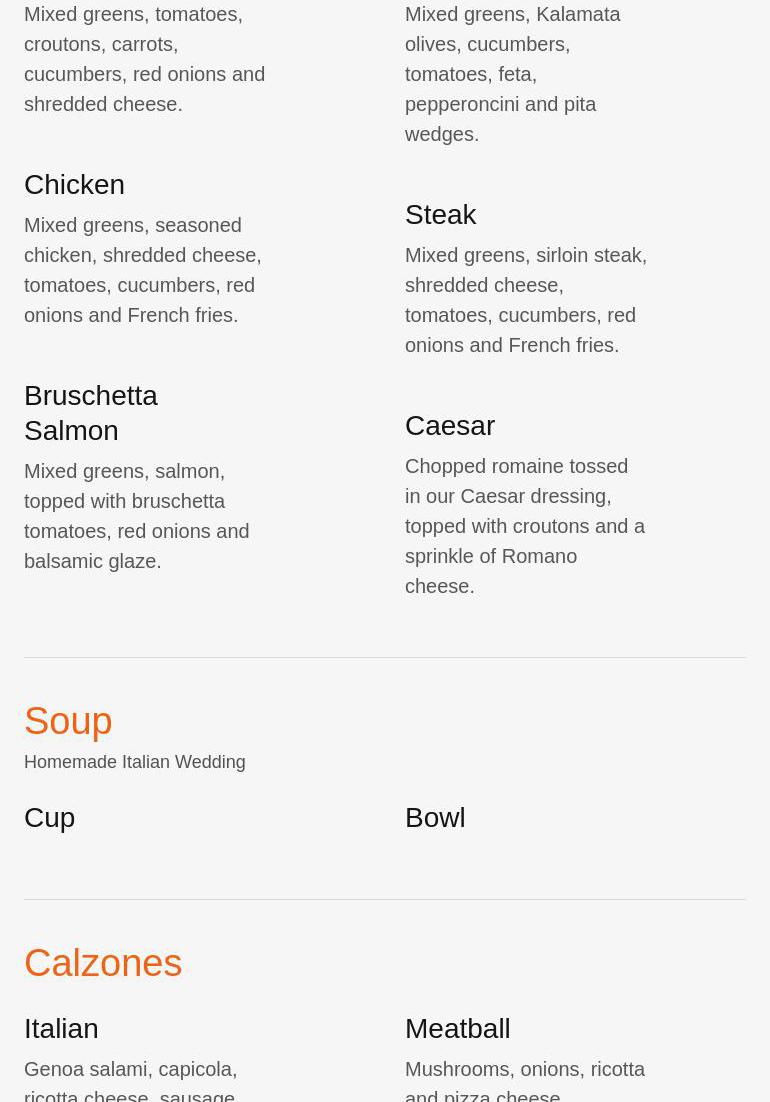
Task: Select the Steak salad title
Action: pyautogui.click(x=440, y=215)
